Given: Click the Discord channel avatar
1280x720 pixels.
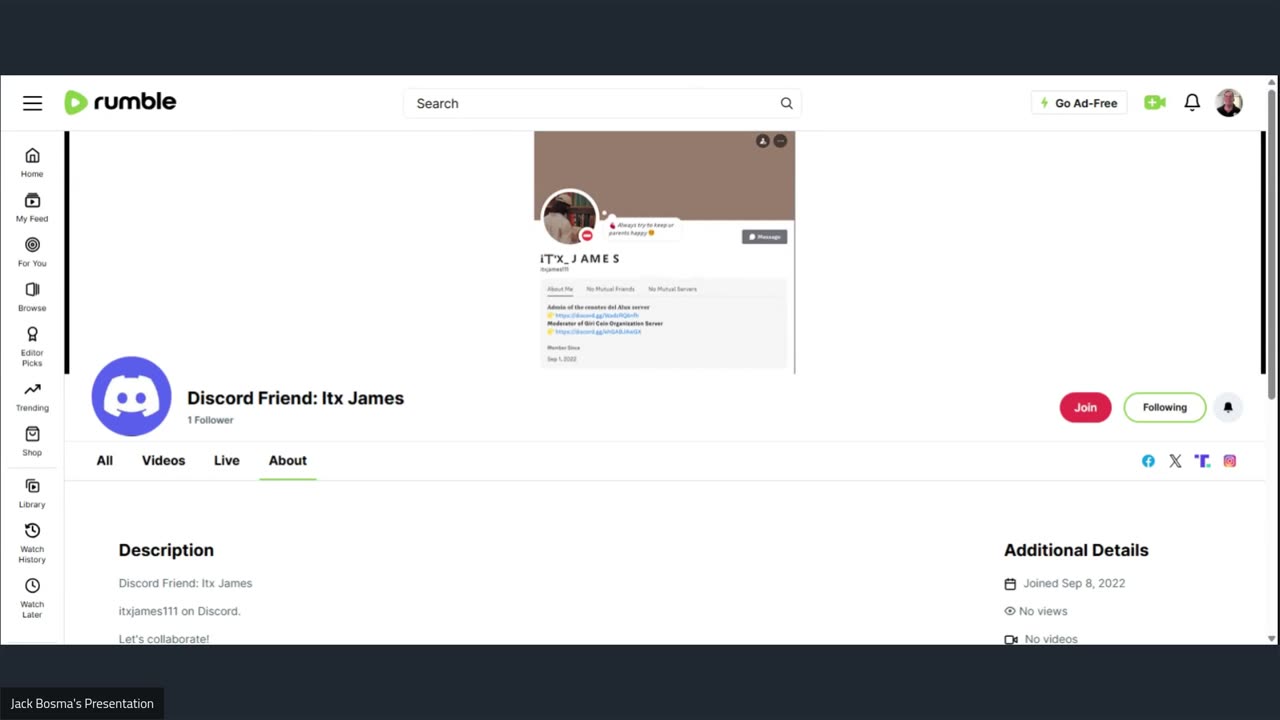Looking at the screenshot, I should pyautogui.click(x=131, y=396).
